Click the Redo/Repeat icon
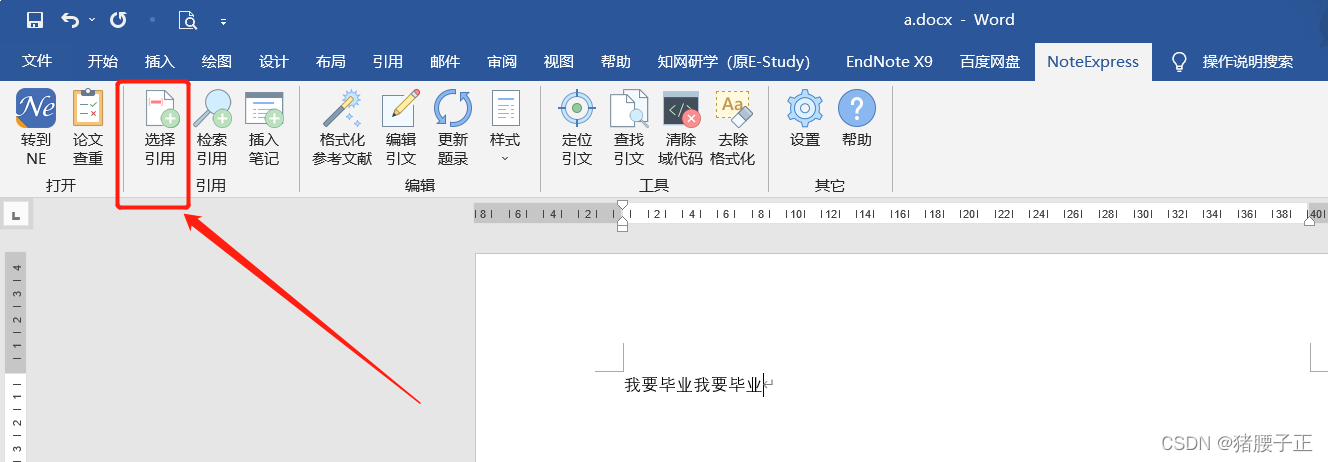This screenshot has height=462, width=1328. pyautogui.click(x=118, y=20)
